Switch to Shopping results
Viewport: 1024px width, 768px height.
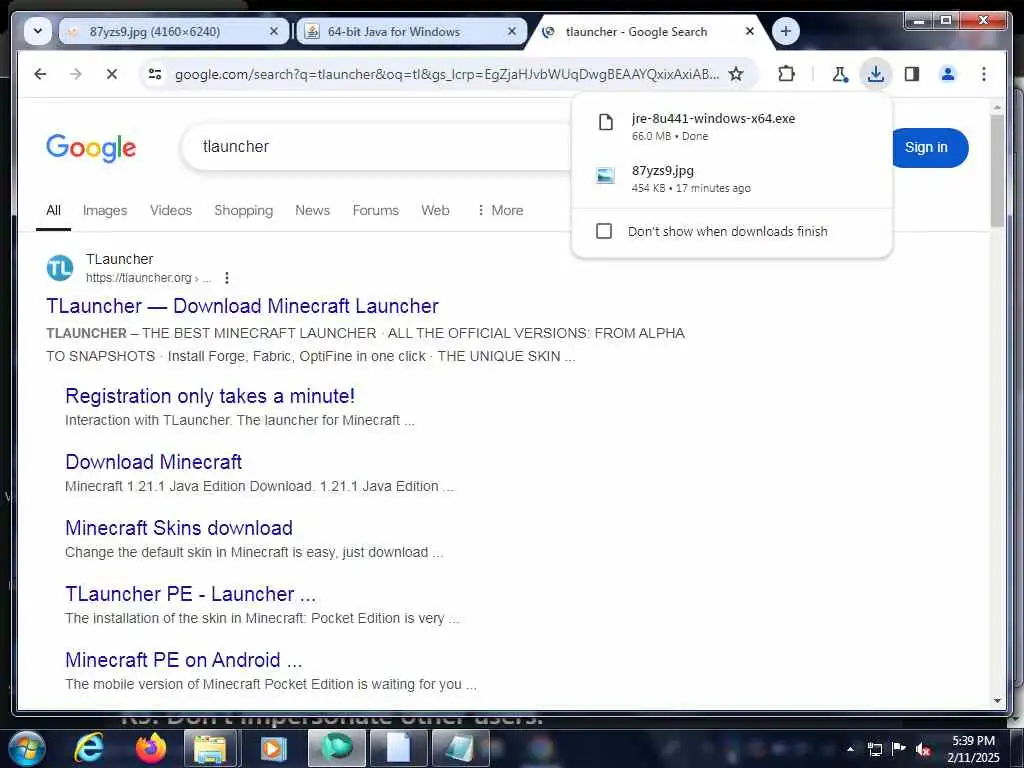tap(244, 210)
